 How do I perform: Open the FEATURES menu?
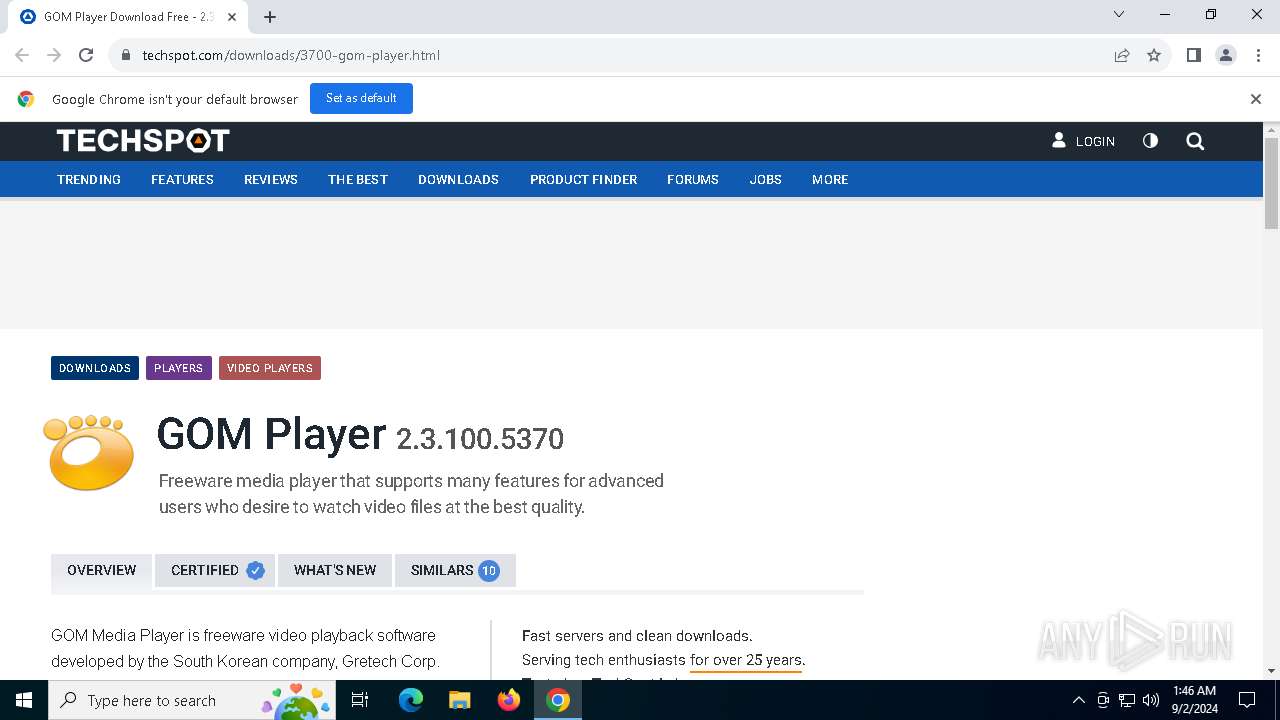pyautogui.click(x=182, y=180)
